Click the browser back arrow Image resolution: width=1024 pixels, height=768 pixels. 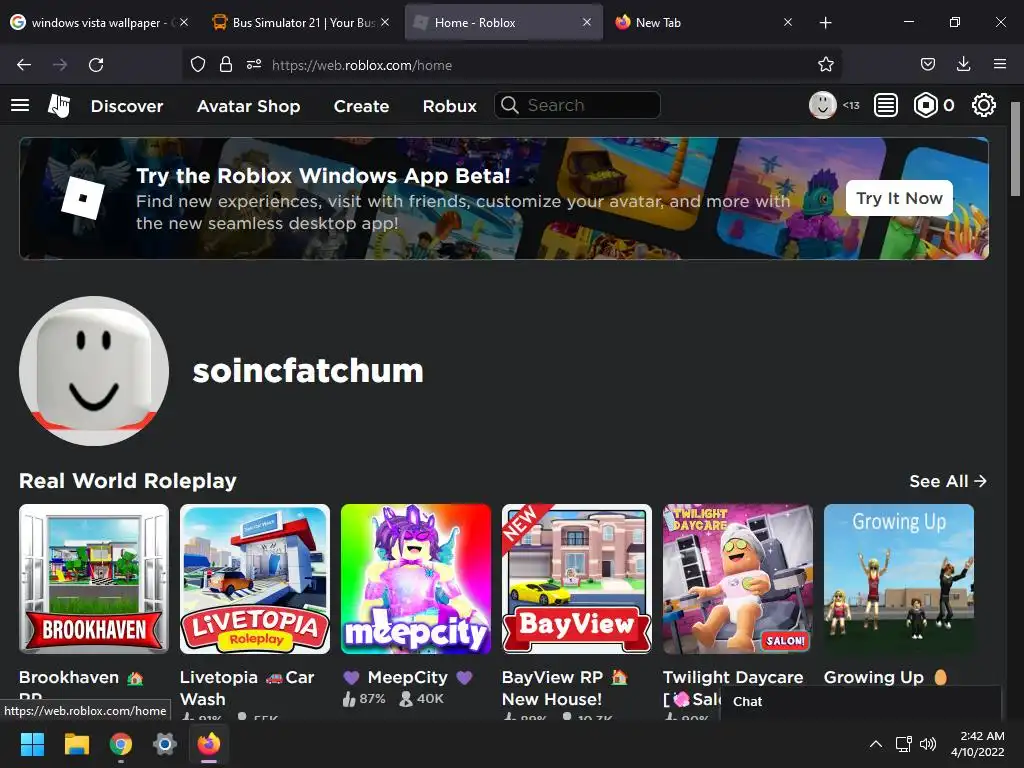24,65
